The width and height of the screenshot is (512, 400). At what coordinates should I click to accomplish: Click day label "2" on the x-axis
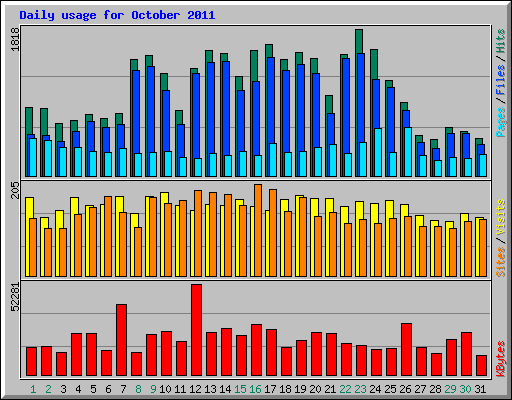[48, 389]
